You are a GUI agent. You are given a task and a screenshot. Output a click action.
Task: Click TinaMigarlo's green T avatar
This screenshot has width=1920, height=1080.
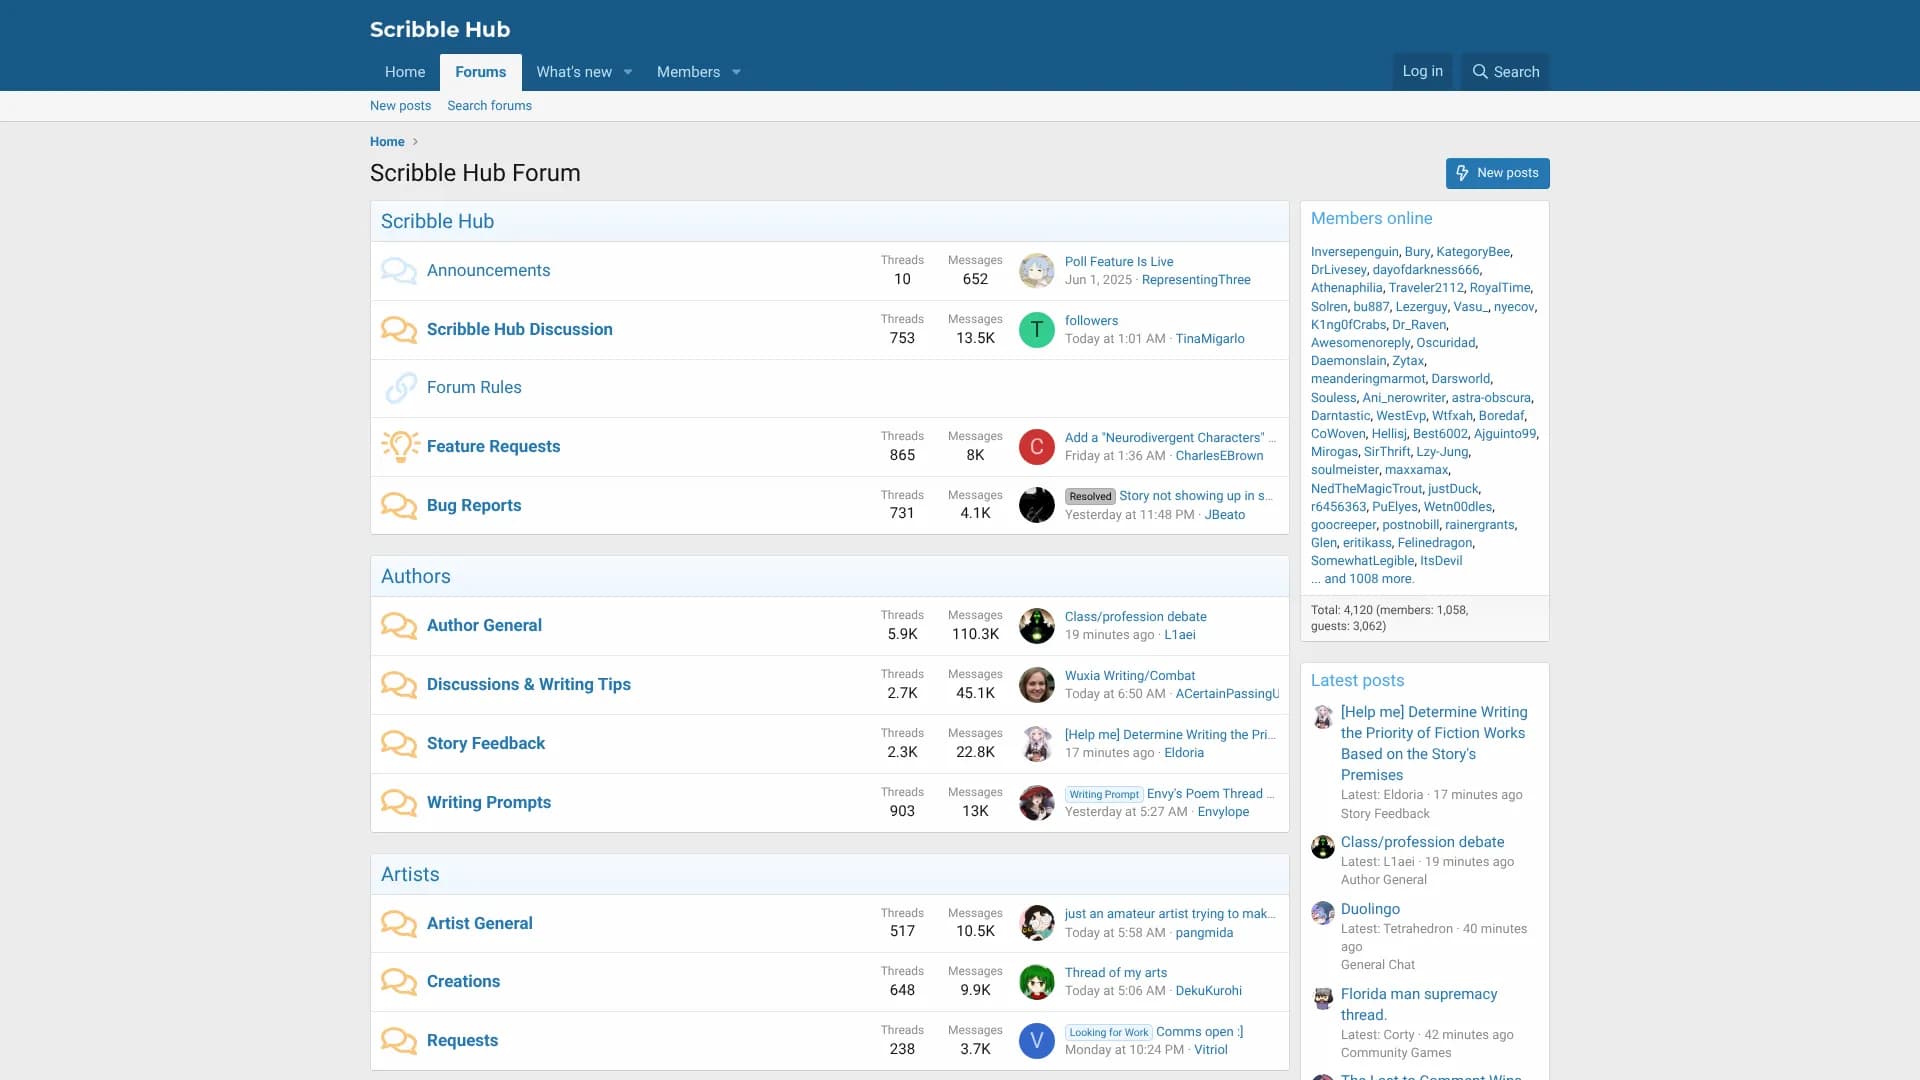[1036, 330]
